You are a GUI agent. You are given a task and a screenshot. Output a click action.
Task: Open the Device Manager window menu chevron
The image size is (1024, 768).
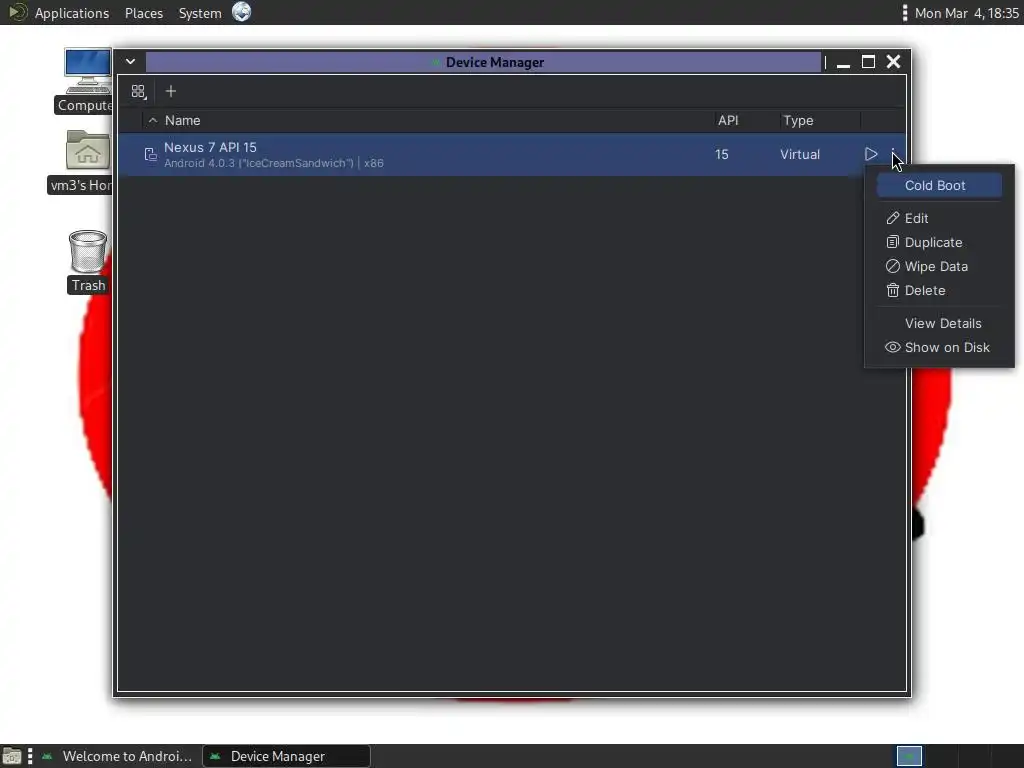[x=131, y=61]
